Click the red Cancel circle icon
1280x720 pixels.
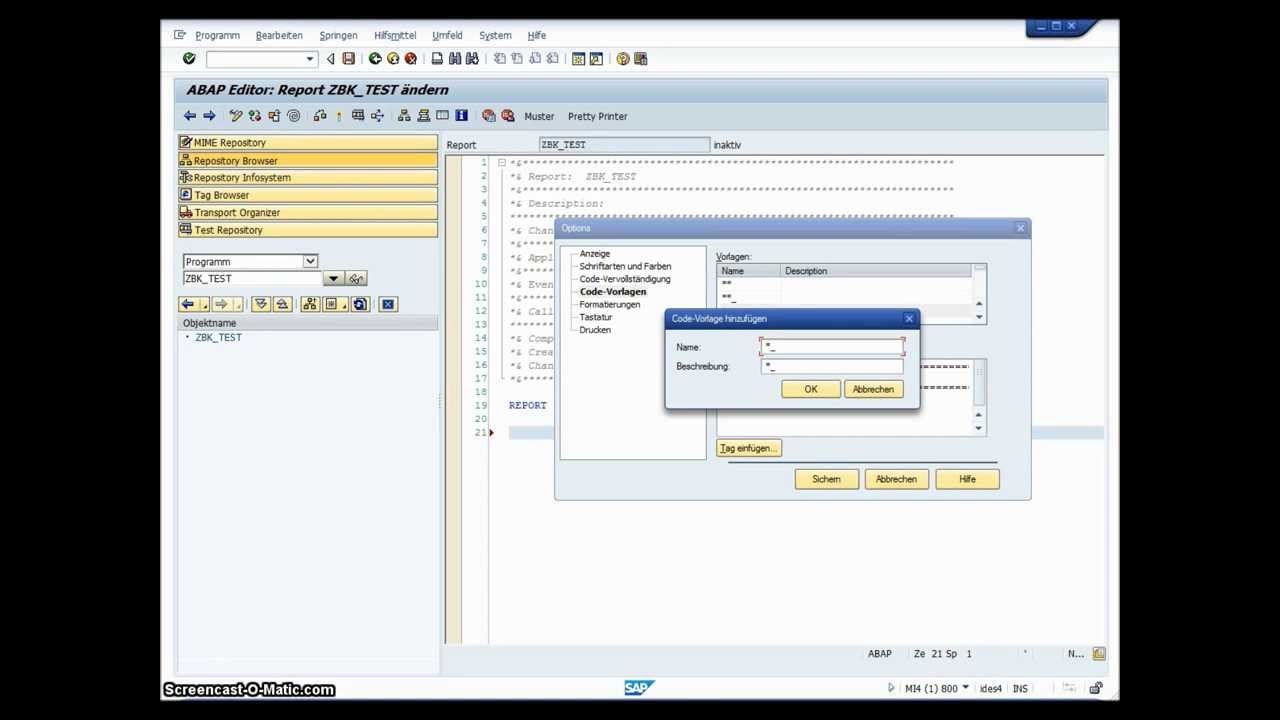click(x=410, y=59)
